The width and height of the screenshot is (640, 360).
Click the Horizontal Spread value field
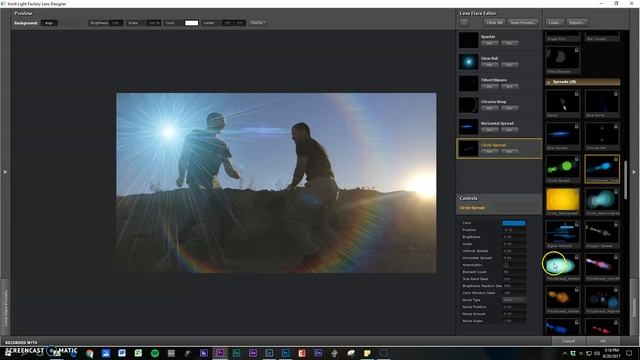tap(514, 258)
